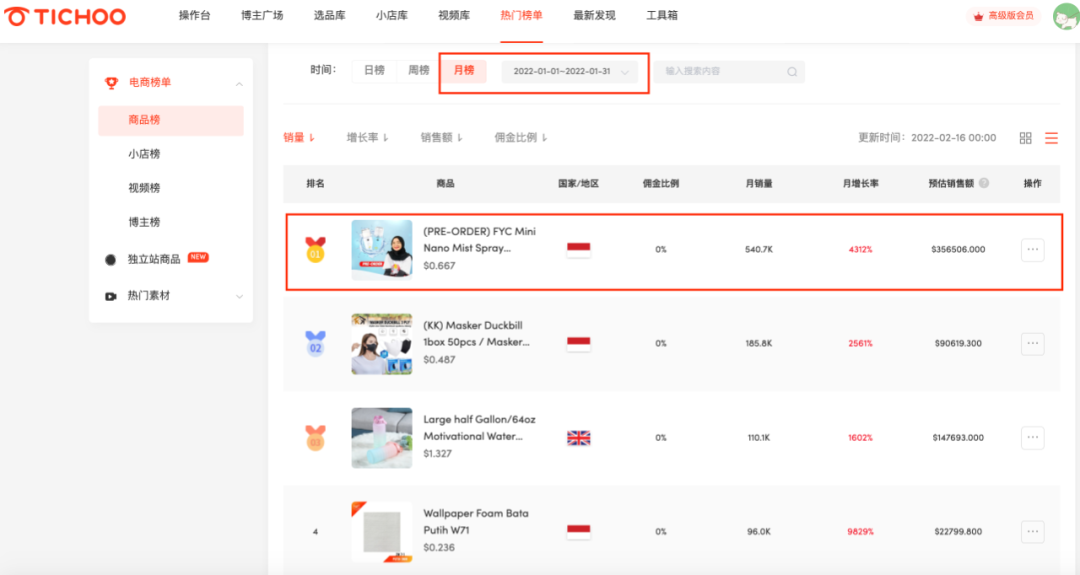Open the 博主广场 top navigation tab
Screen dimensions: 1080x575
tap(262, 16)
